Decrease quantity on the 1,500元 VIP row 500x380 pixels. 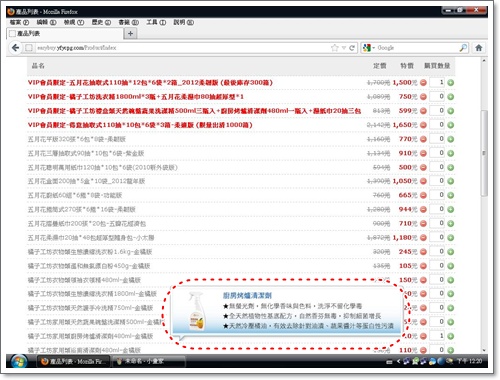click(423, 83)
